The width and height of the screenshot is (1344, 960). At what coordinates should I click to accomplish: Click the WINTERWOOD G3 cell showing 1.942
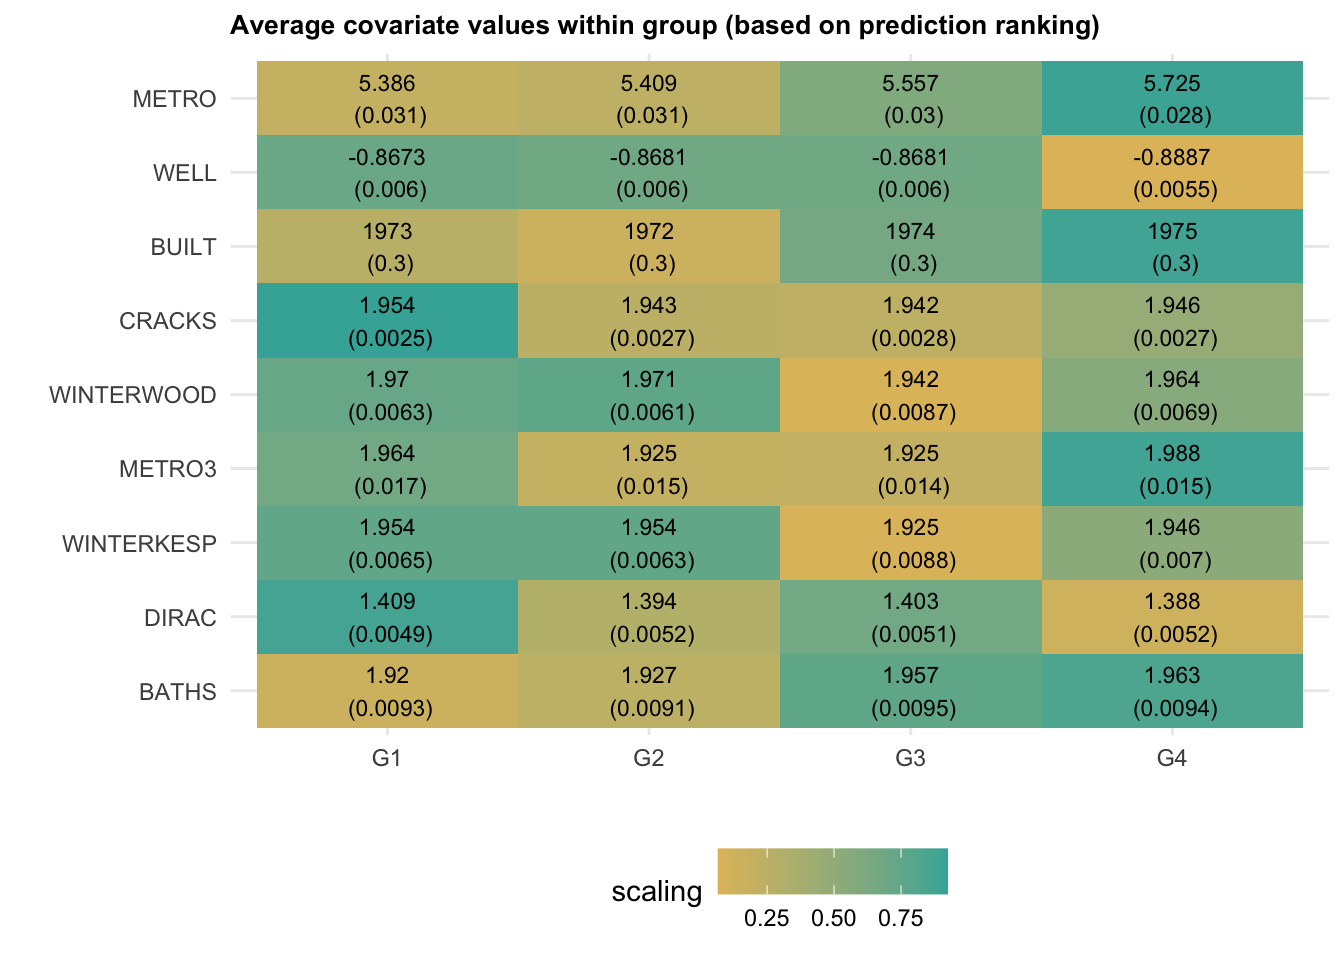coord(911,395)
